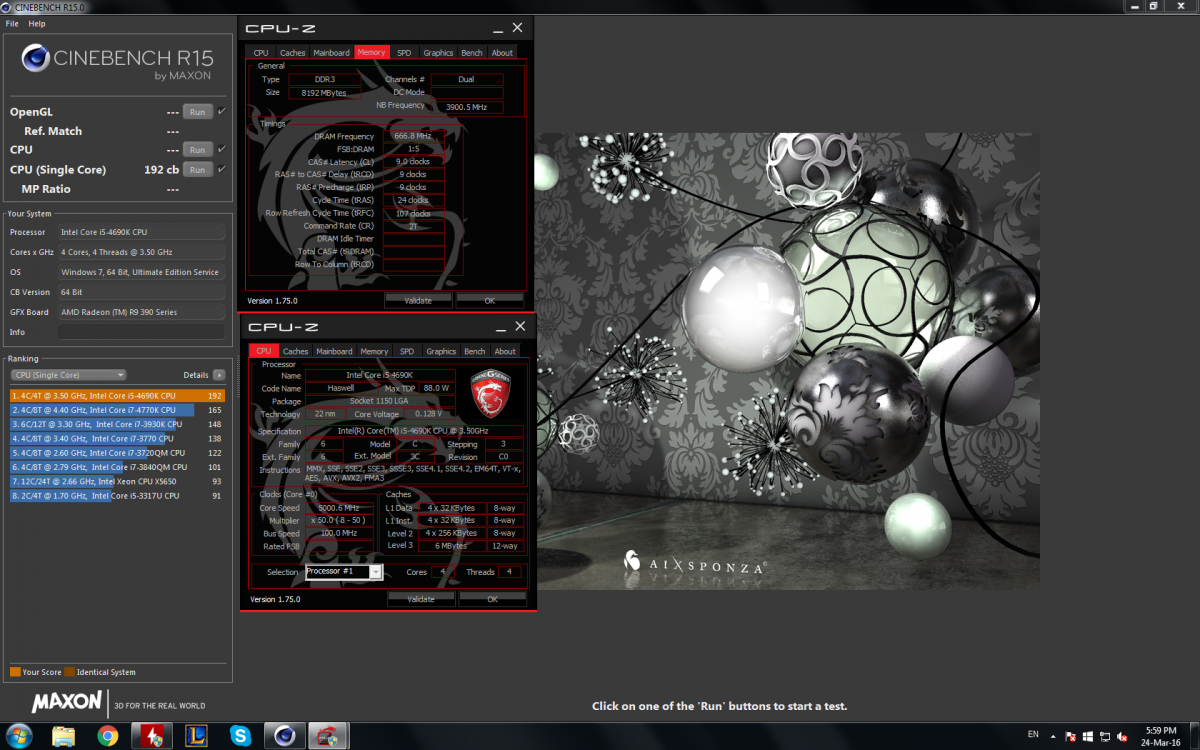Viewport: 1200px width, 750px height.
Task: Open Memory tab in lower CPU-Z window
Action: pyautogui.click(x=375, y=351)
